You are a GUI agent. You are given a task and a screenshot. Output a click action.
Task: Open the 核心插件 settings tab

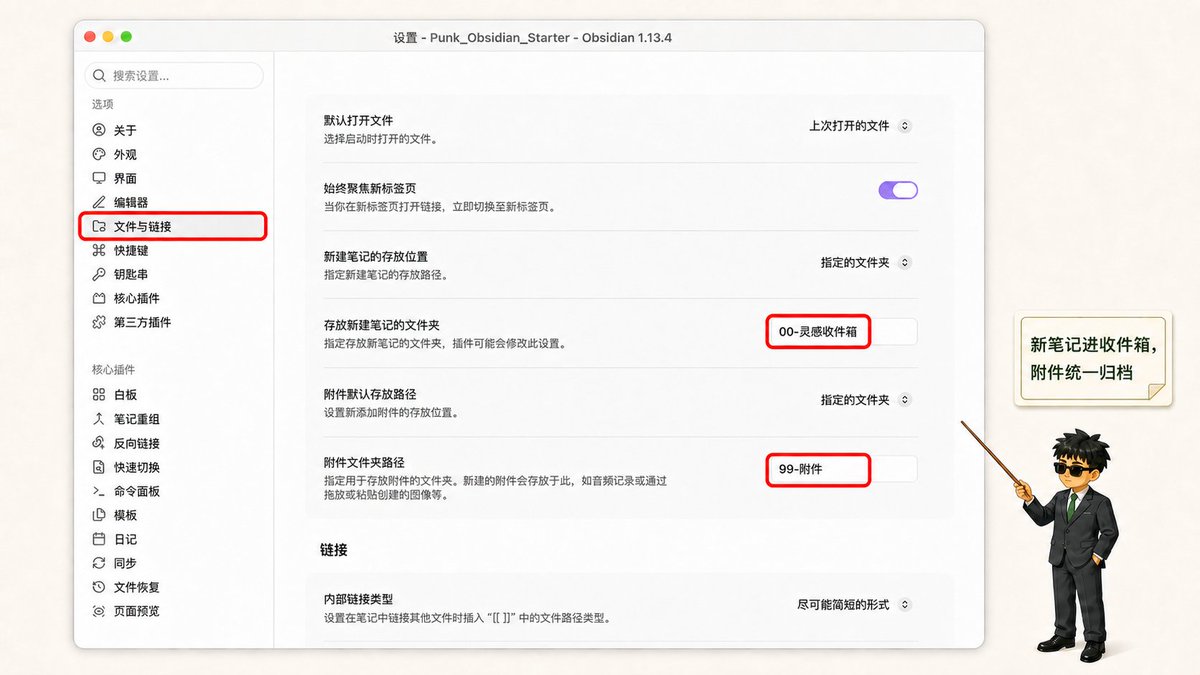click(174, 298)
